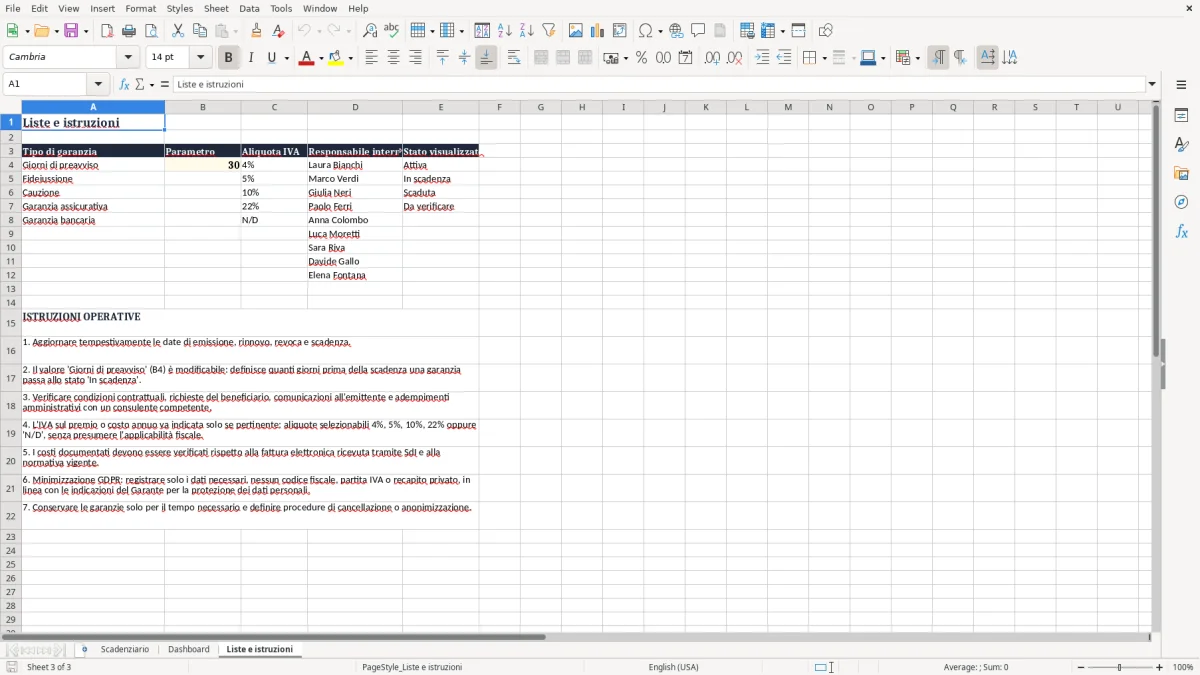
Task: Align cell text left
Action: point(371,58)
